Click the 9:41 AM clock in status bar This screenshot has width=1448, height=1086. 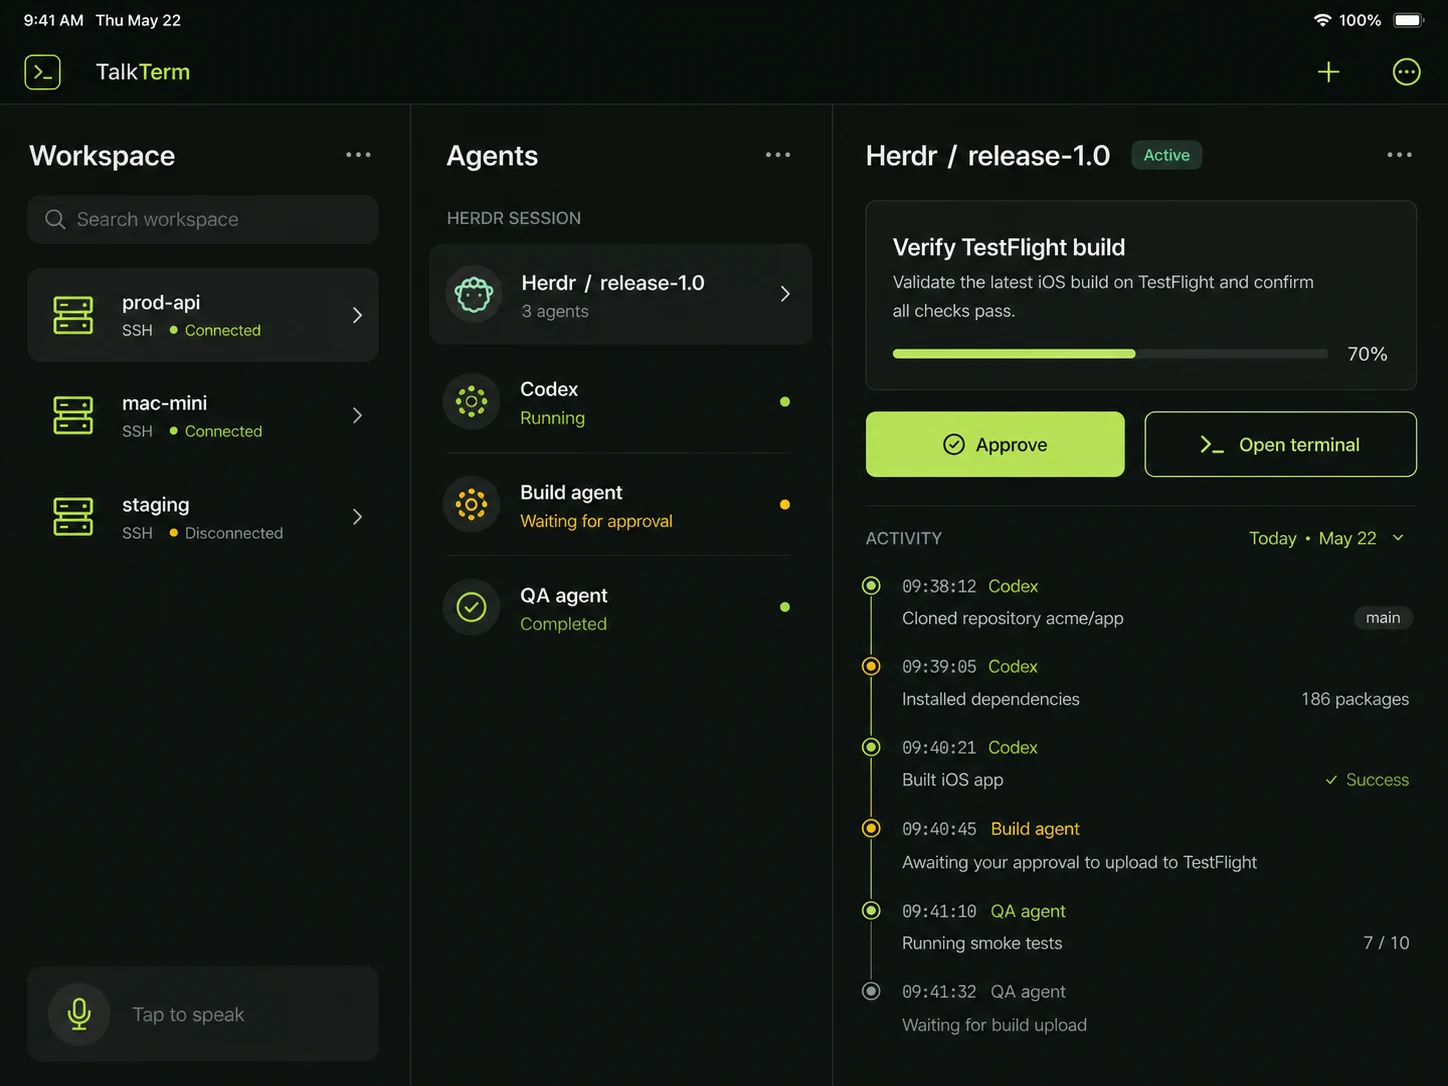53,20
